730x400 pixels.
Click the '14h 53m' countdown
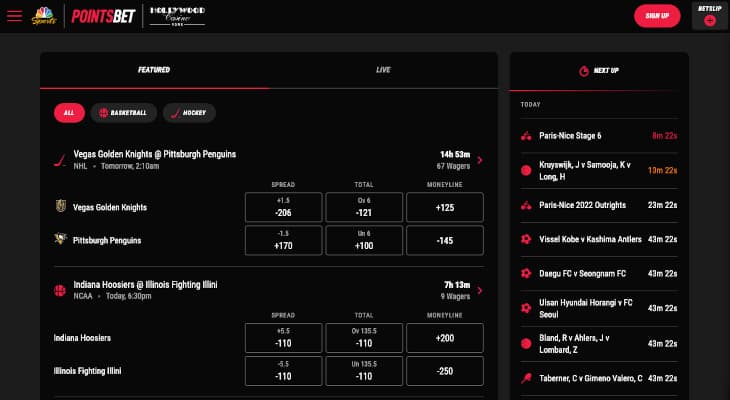coord(455,154)
